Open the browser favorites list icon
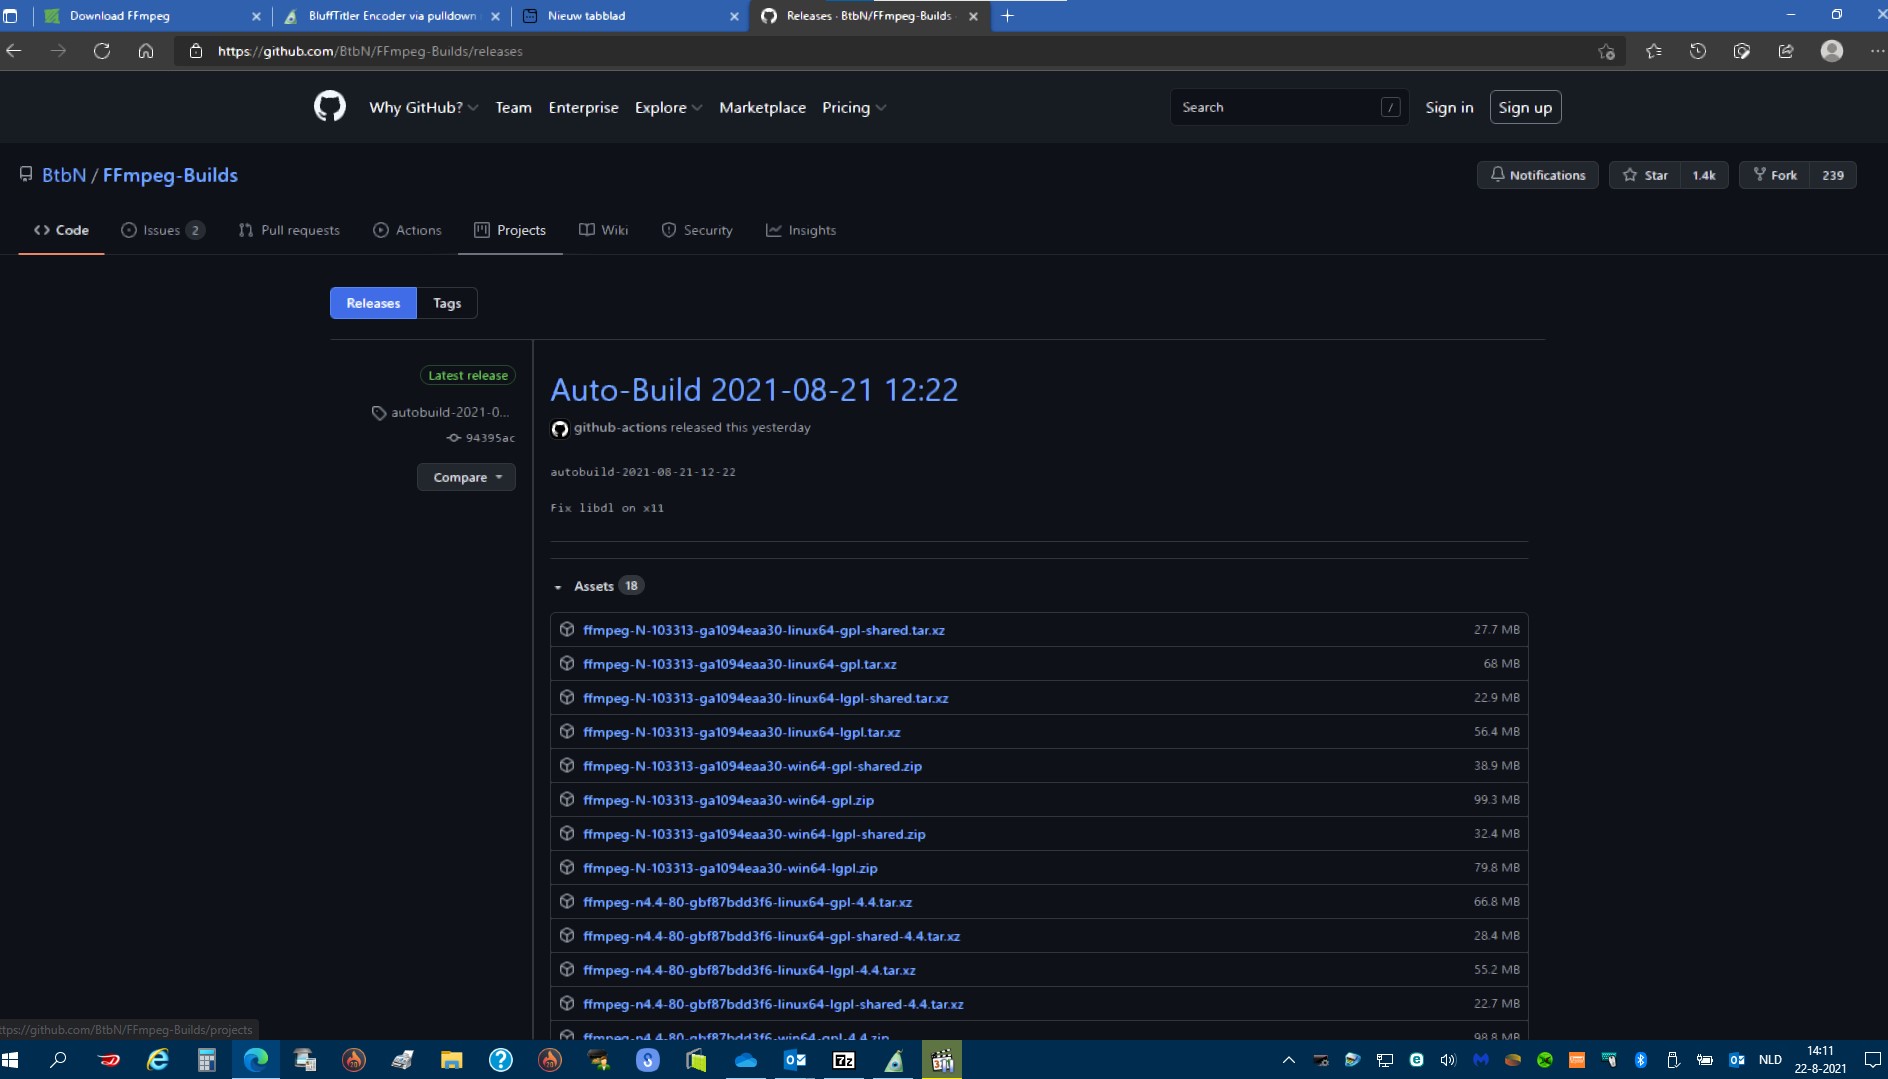Viewport: 1888px width, 1079px height. 1654,51
